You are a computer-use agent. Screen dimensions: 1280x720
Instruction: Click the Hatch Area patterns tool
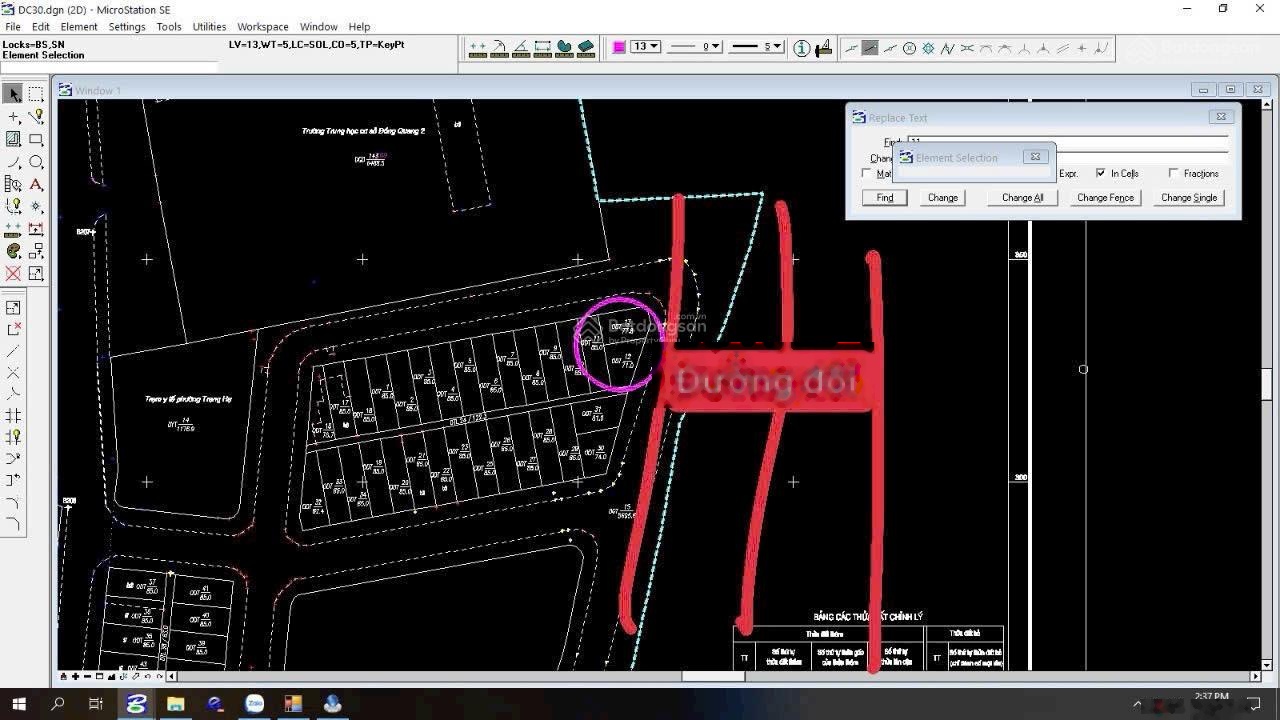point(13,140)
